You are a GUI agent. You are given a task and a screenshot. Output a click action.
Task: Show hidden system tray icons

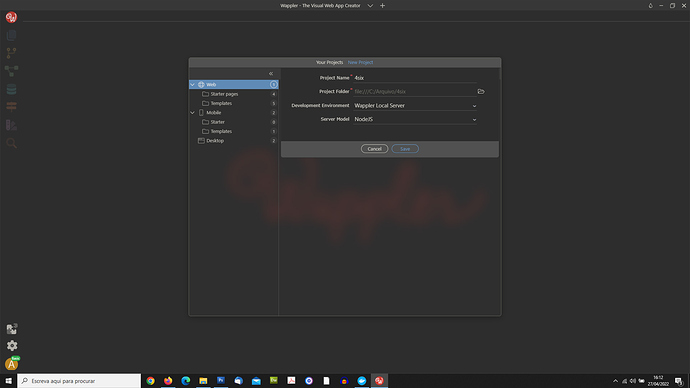click(615, 381)
